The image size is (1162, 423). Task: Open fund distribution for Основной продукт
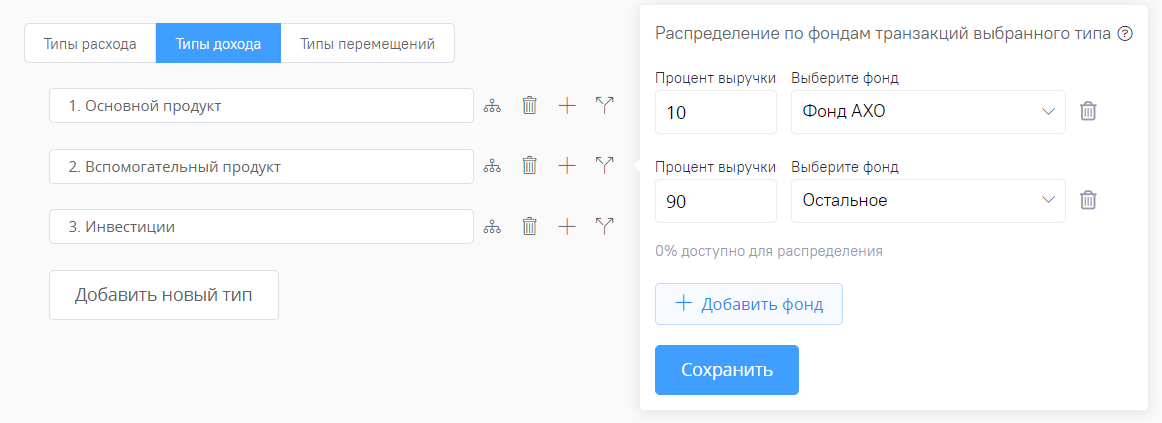[605, 105]
